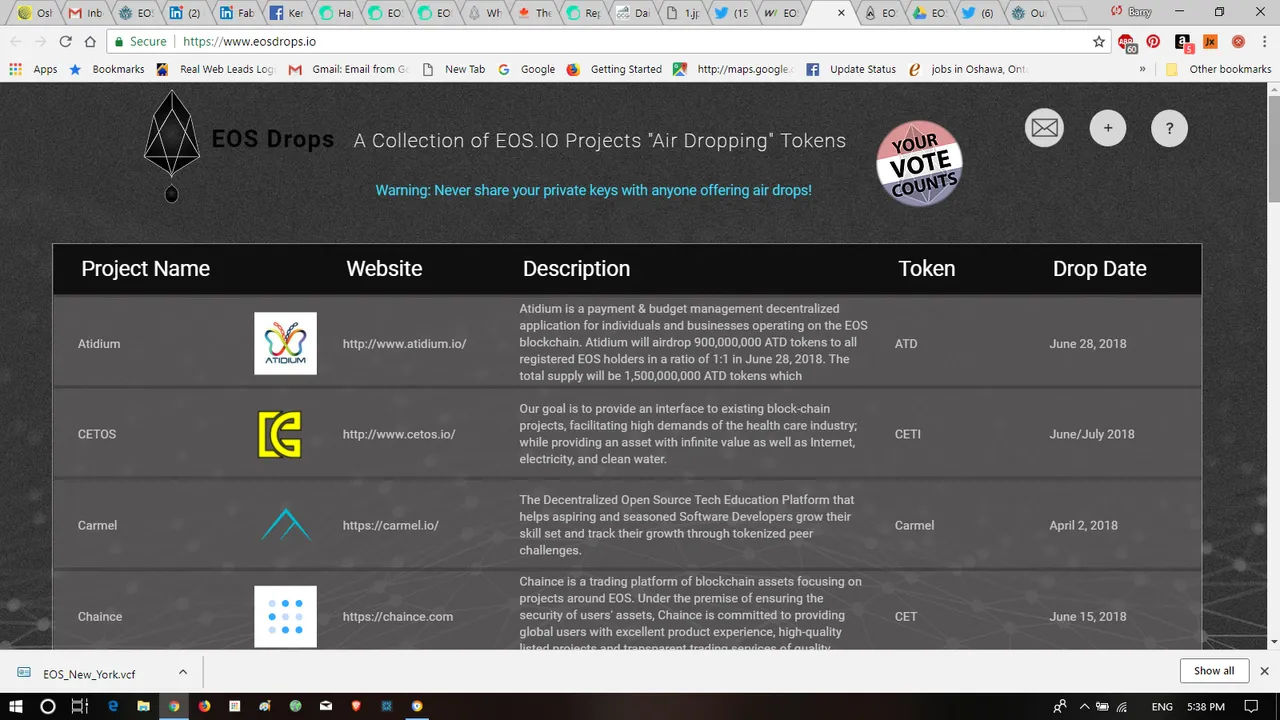
Task: Open Task View on the taskbar
Action: click(x=79, y=706)
